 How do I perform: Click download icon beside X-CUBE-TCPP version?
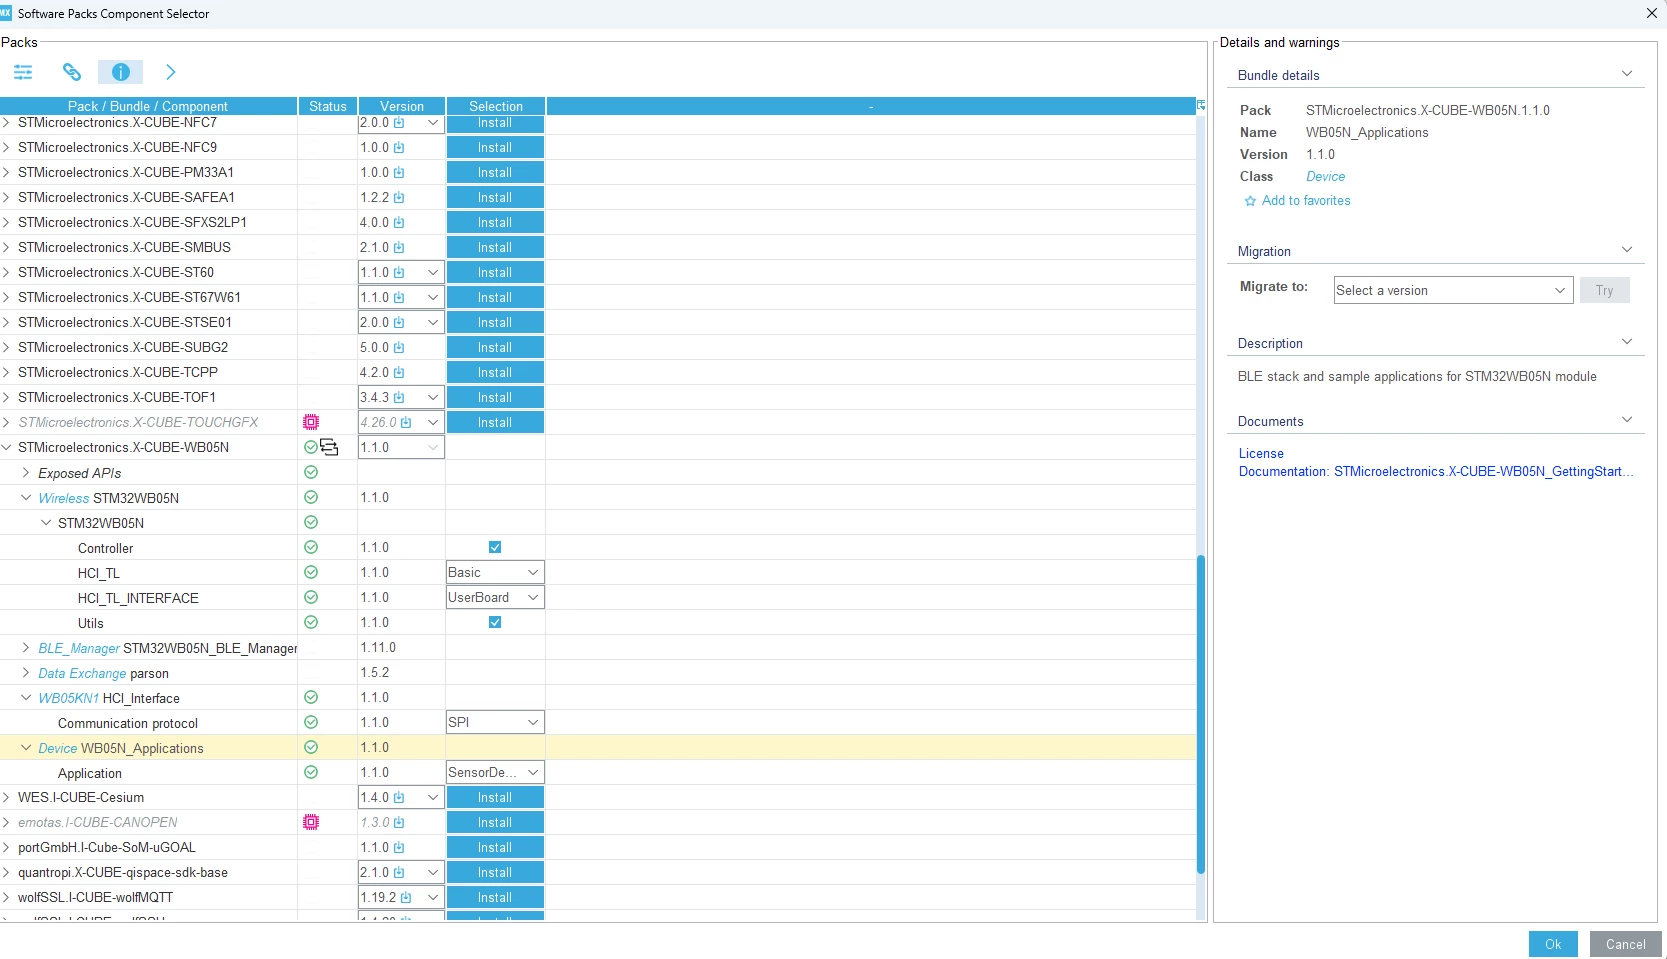pyautogui.click(x=399, y=372)
